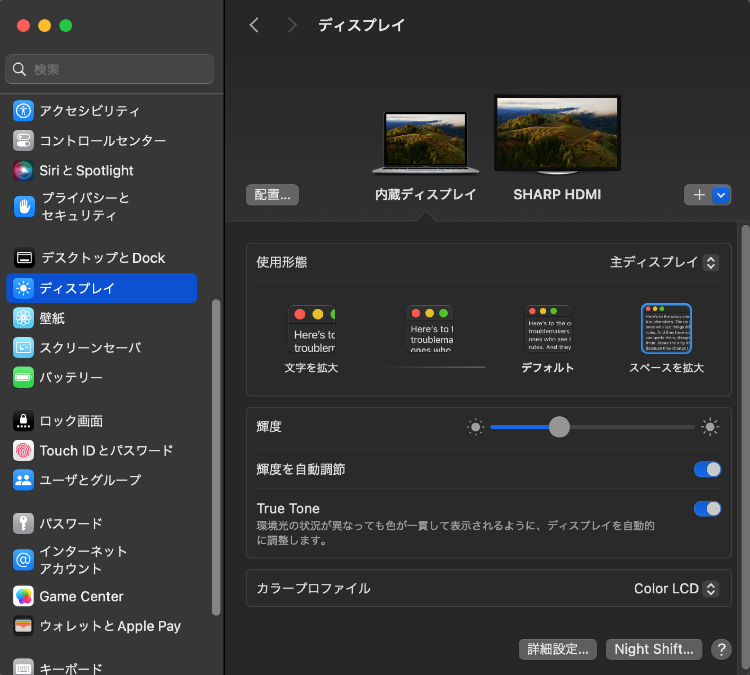Open the 詳細設定... button
Screen dimensions: 750x675
pos(558,649)
